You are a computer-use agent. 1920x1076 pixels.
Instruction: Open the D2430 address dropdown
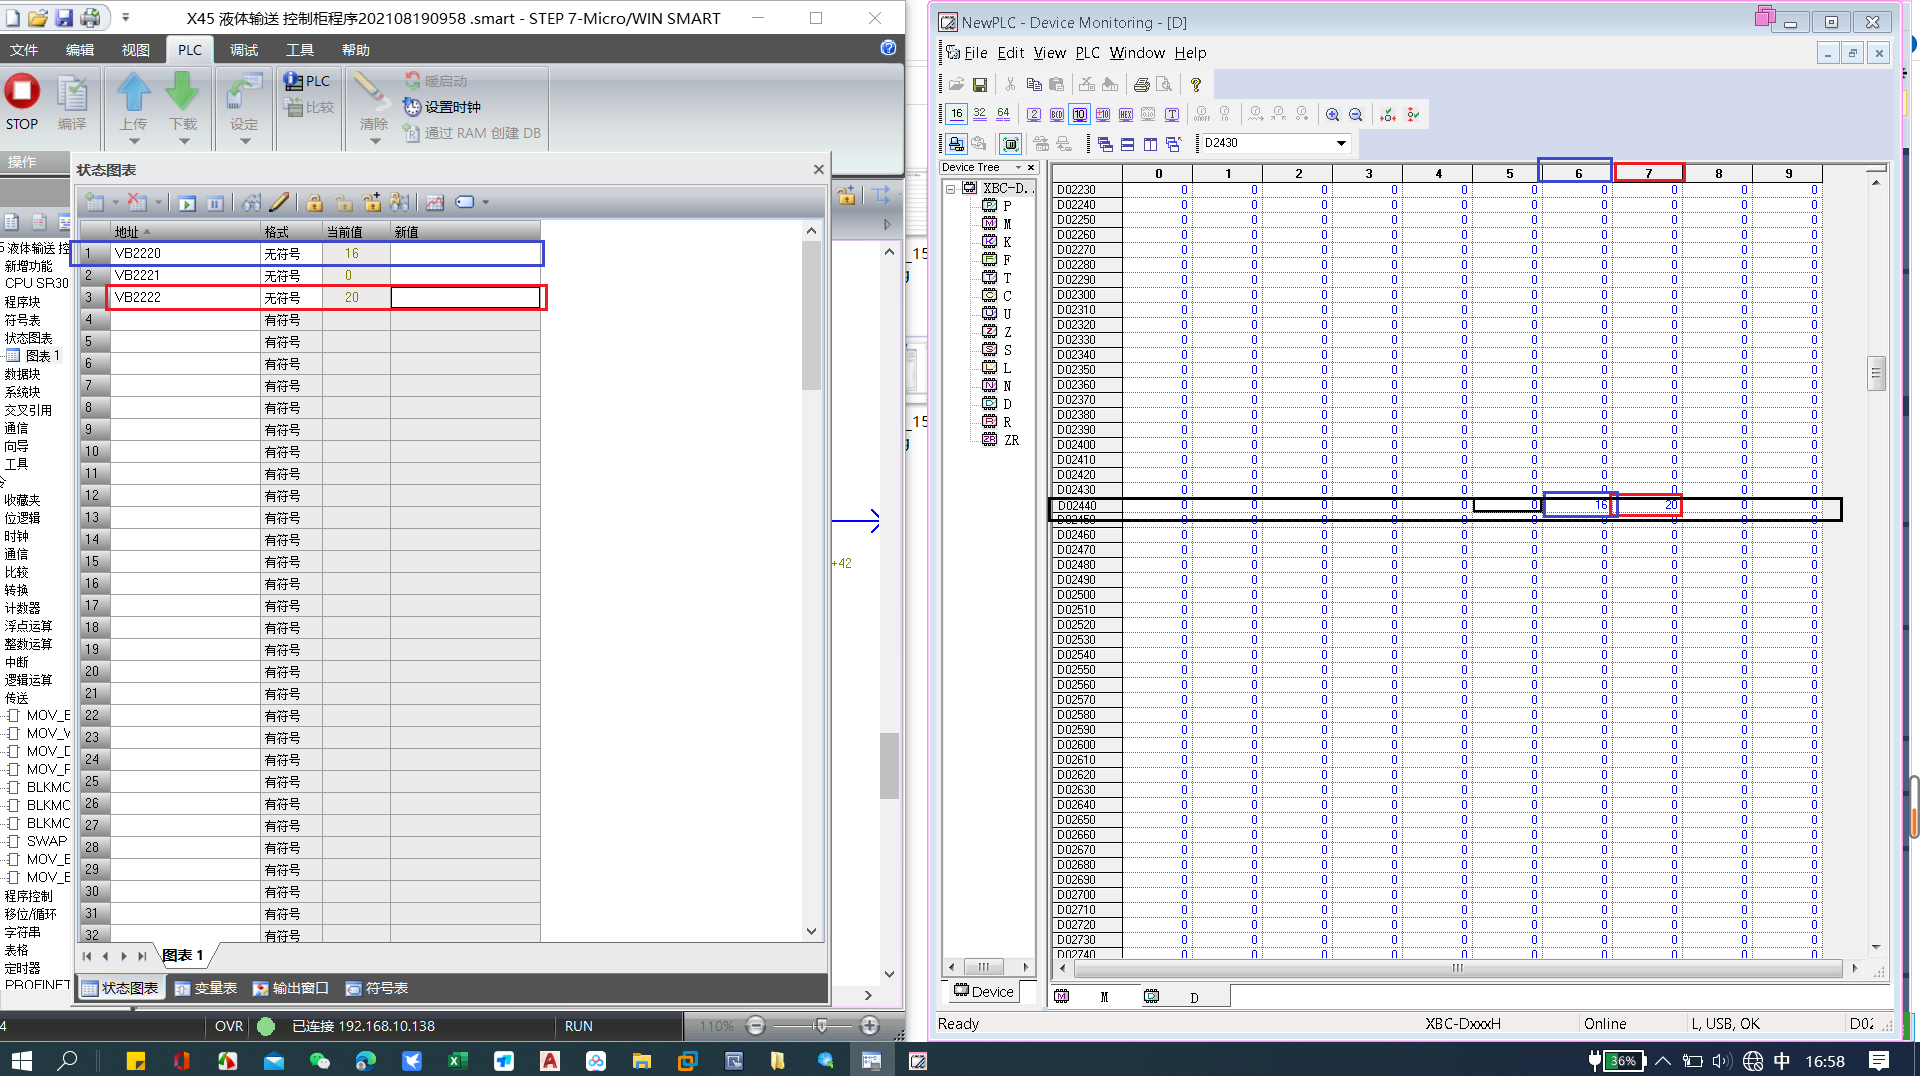click(x=1341, y=144)
